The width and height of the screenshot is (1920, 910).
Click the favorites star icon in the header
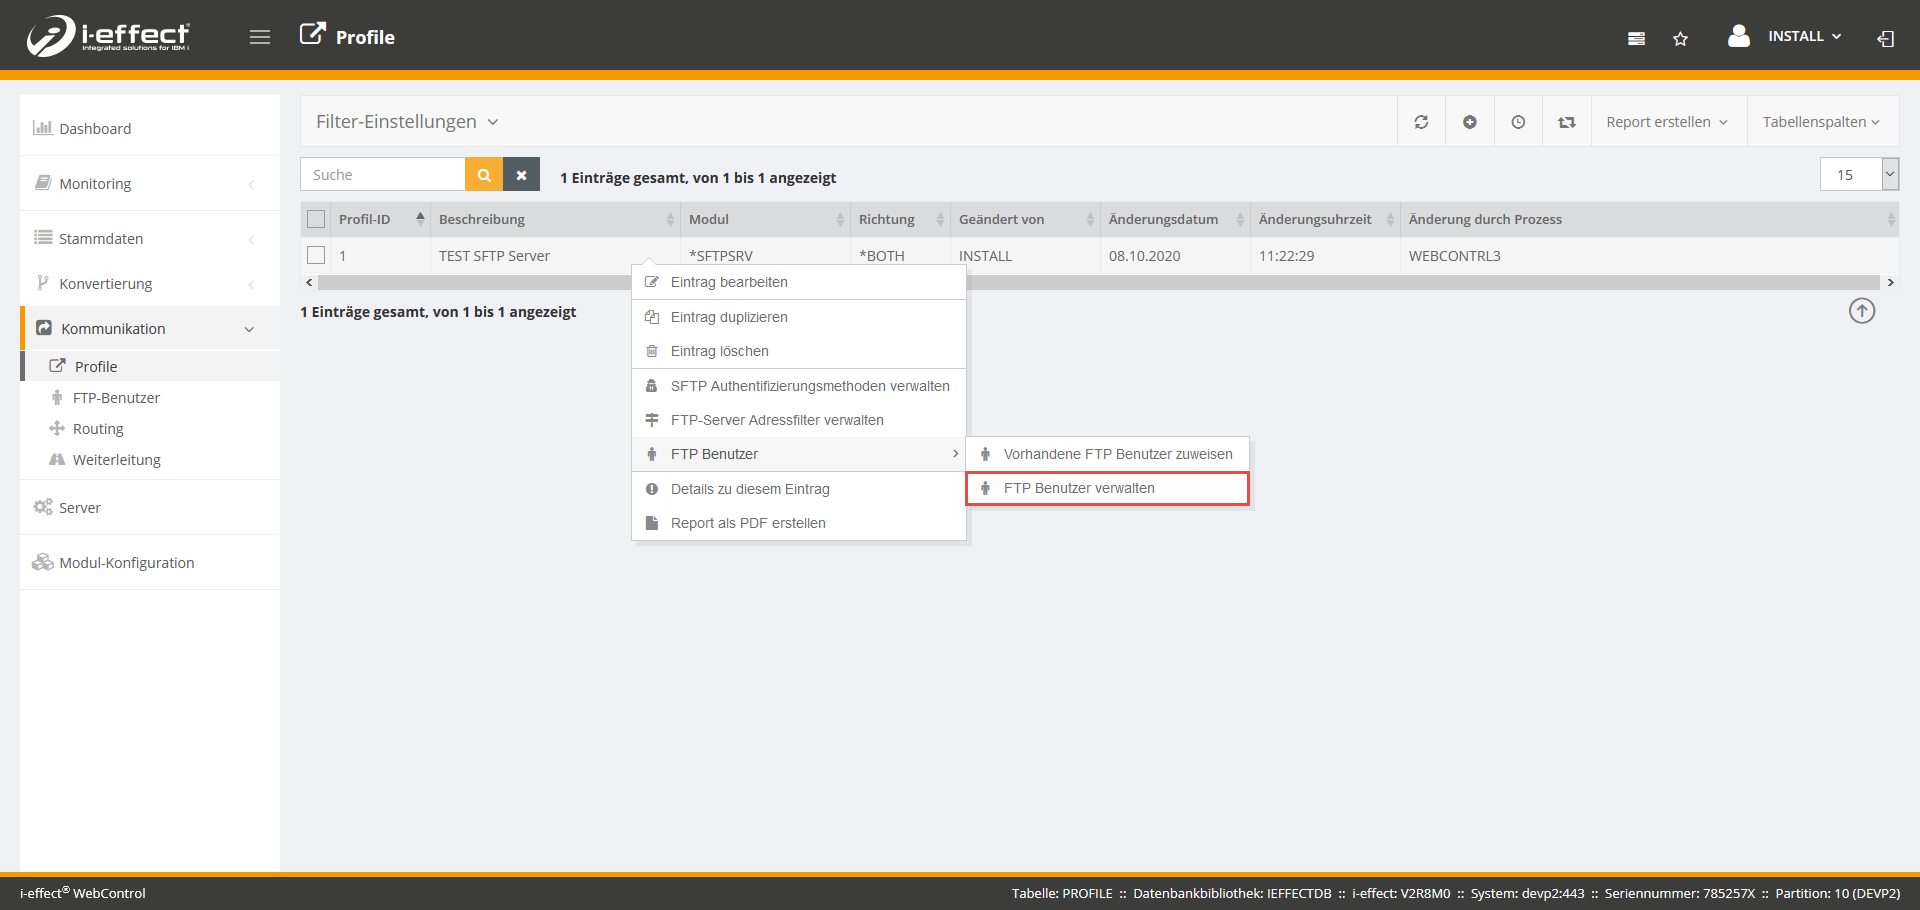click(1680, 39)
